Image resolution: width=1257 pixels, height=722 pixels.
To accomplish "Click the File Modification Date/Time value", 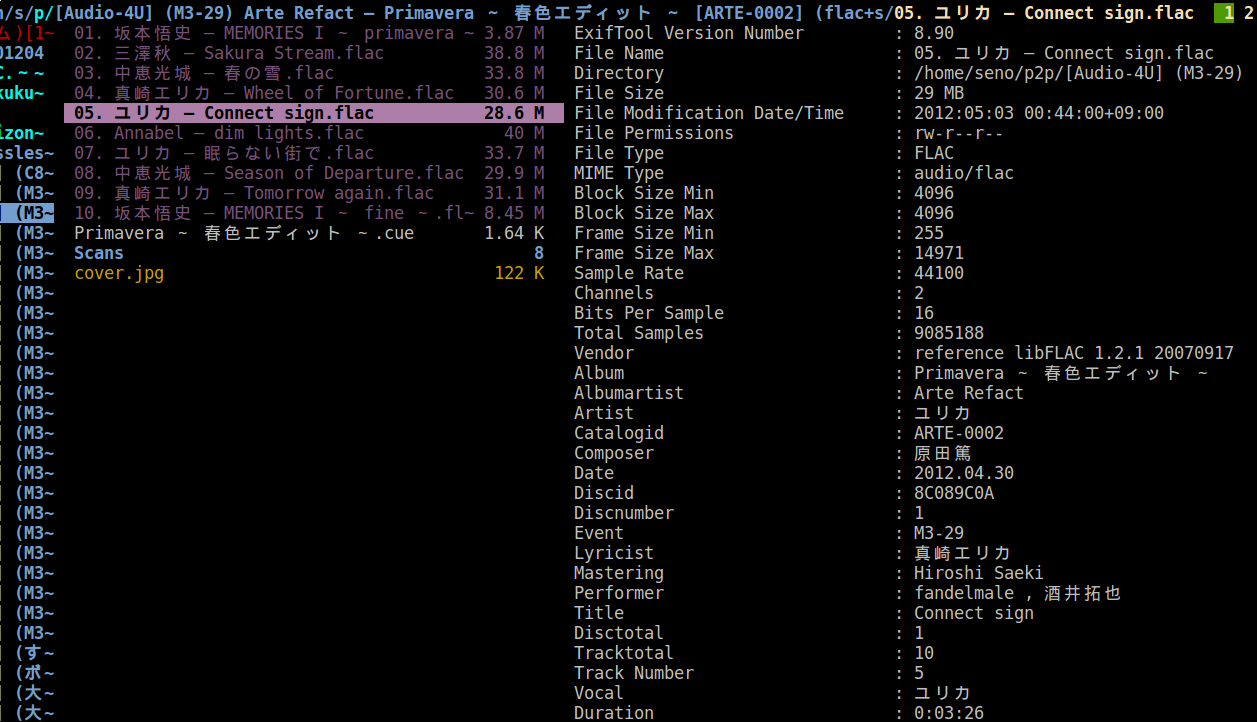I will [x=1039, y=113].
